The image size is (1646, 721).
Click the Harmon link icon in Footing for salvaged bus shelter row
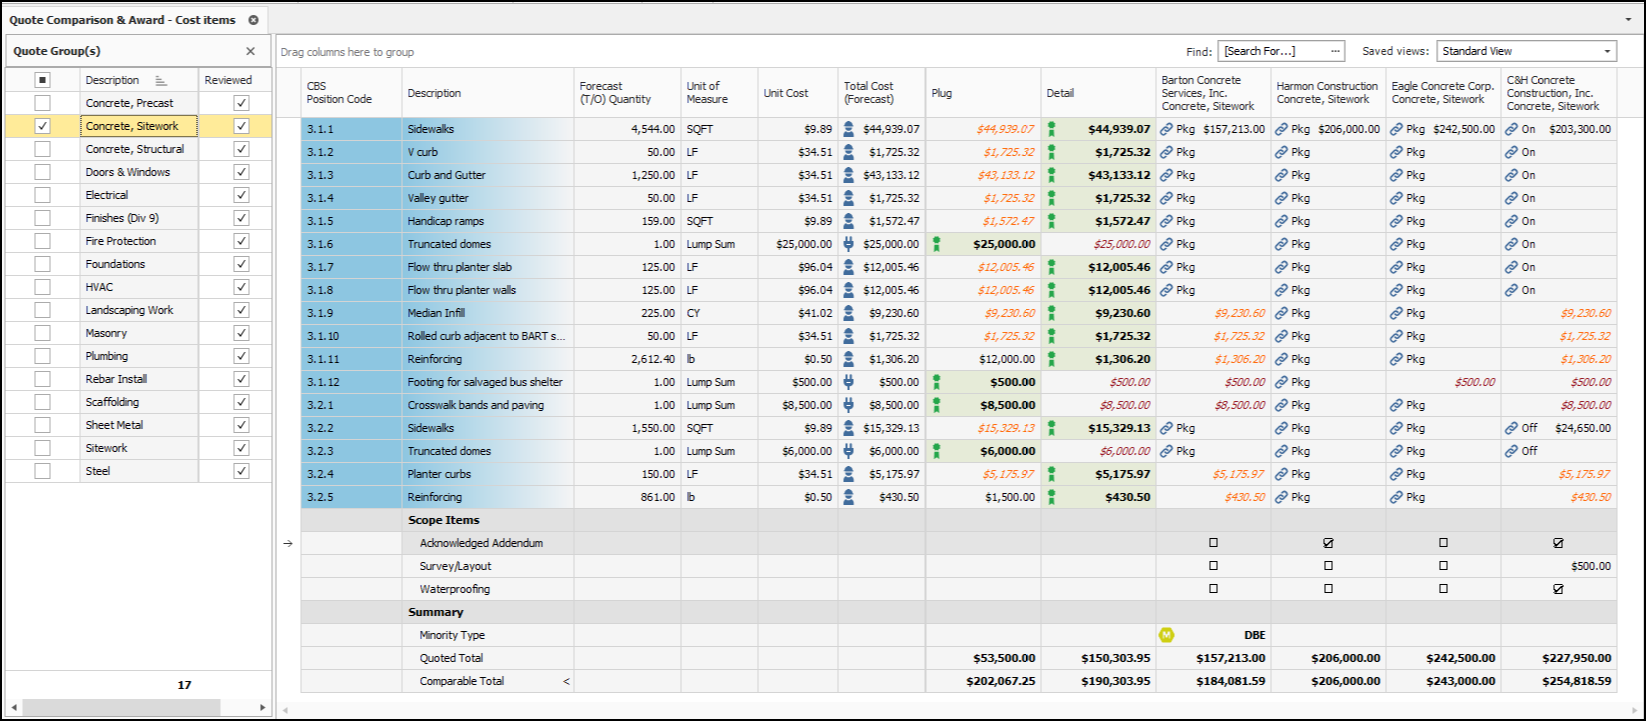coord(1281,382)
